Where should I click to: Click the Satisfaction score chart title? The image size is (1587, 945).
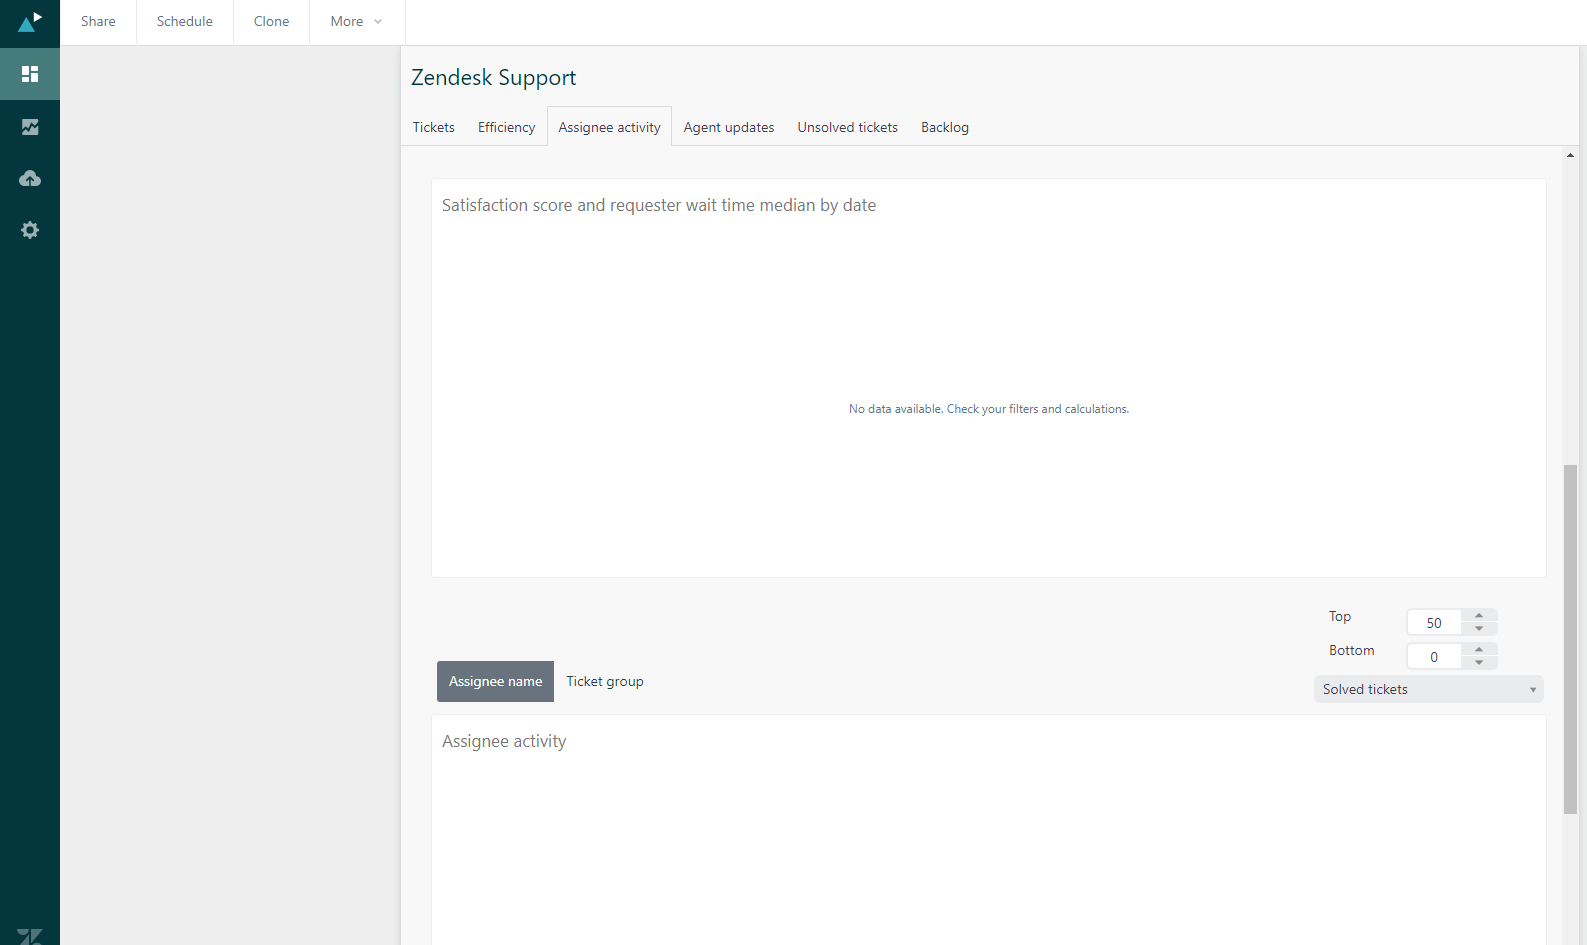click(x=659, y=205)
